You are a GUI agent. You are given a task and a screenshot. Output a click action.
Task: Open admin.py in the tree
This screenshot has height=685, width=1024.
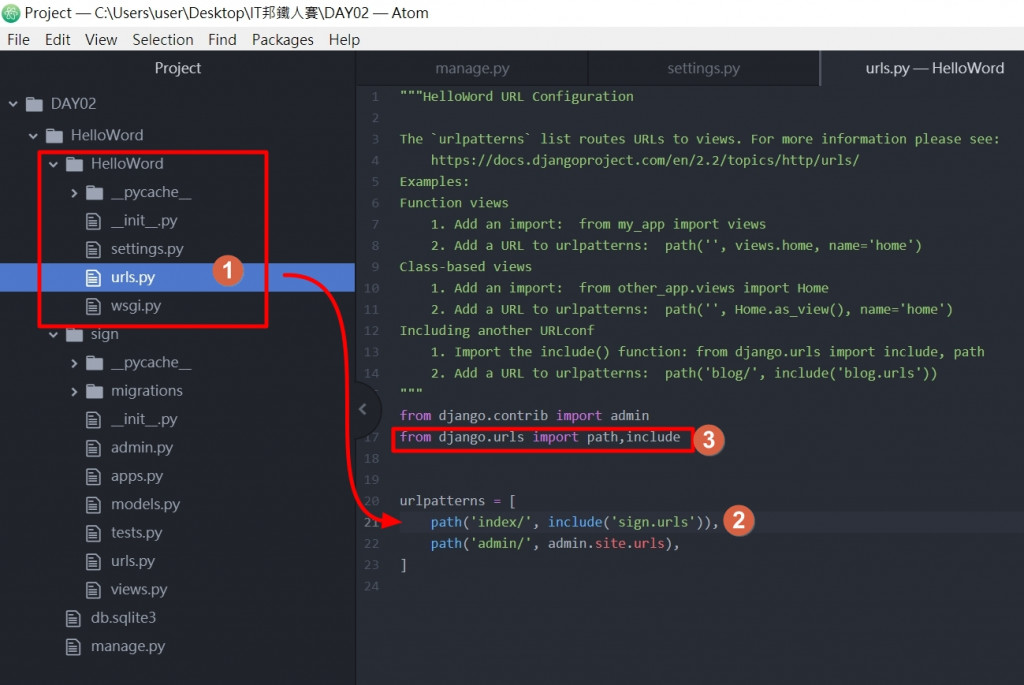[142, 447]
